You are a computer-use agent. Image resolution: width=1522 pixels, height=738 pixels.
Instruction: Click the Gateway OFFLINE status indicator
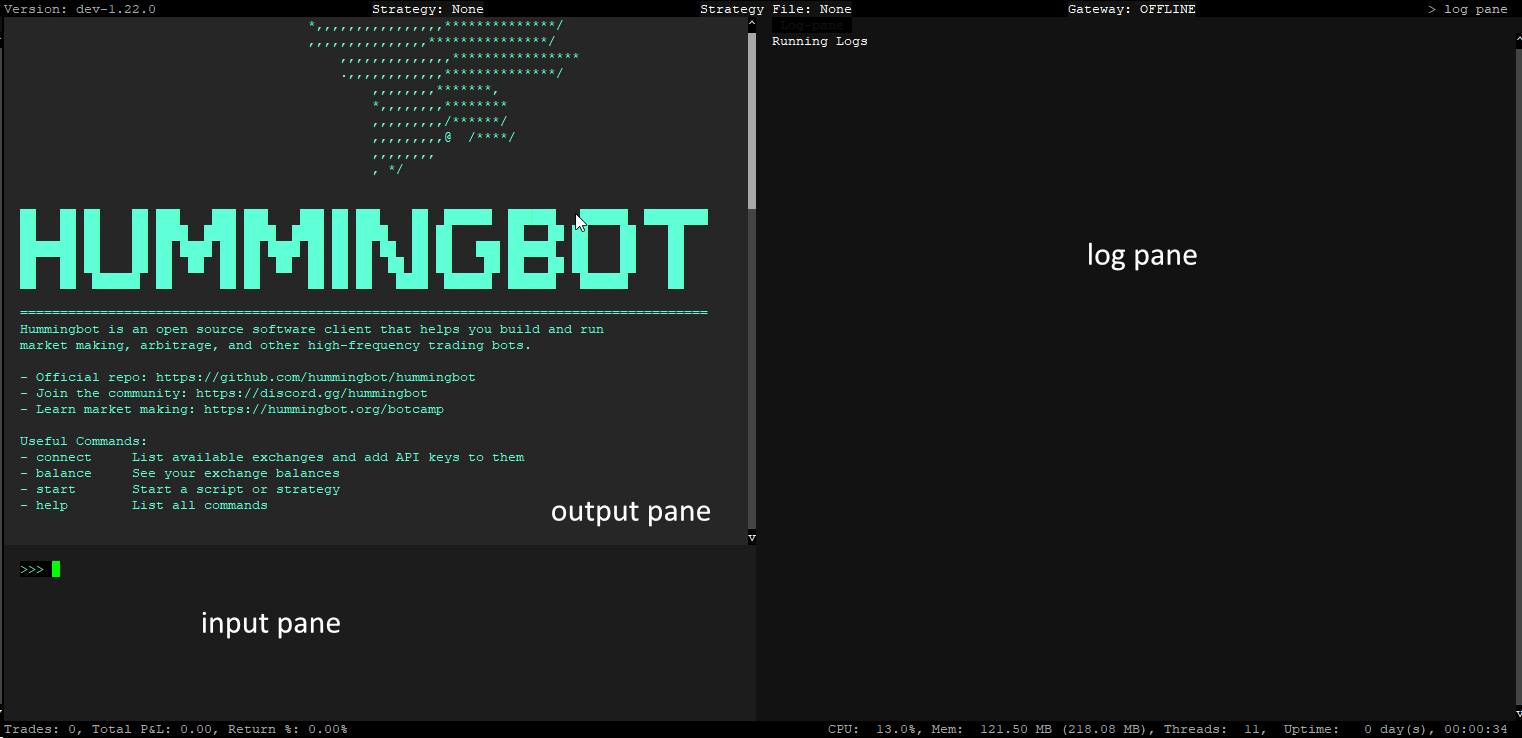(1131, 9)
